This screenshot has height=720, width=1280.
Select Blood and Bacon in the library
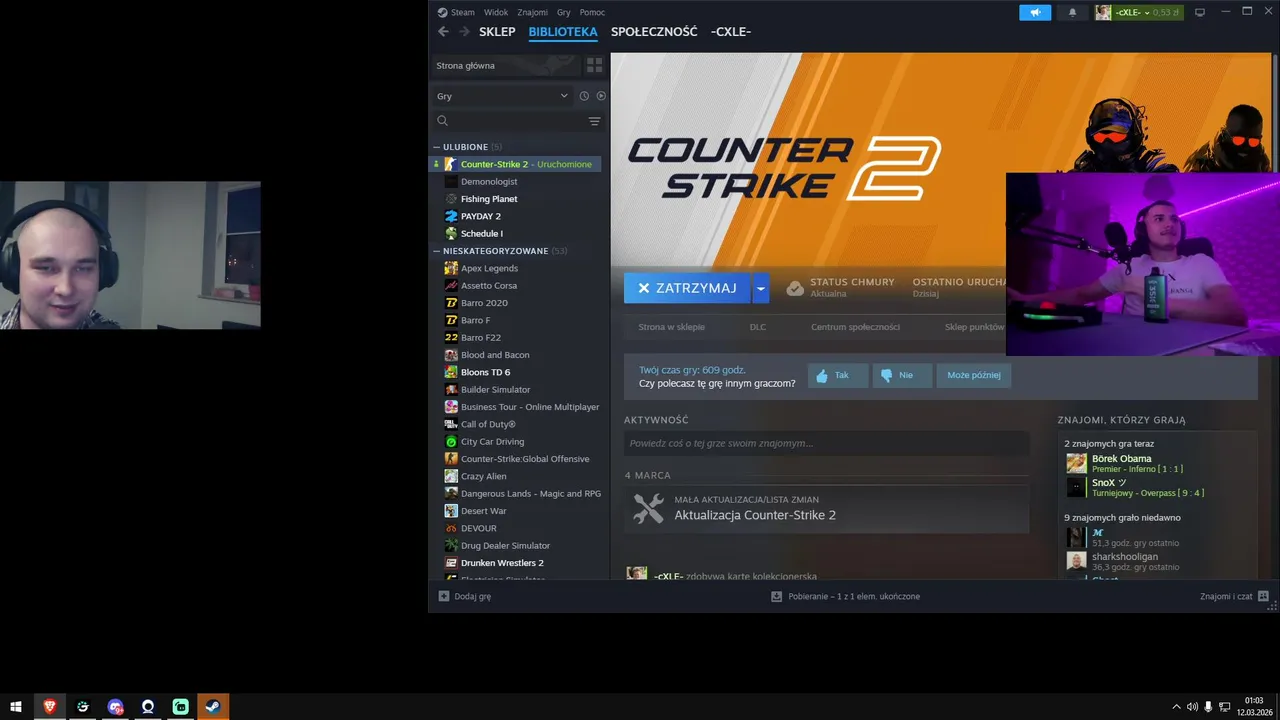(495, 355)
